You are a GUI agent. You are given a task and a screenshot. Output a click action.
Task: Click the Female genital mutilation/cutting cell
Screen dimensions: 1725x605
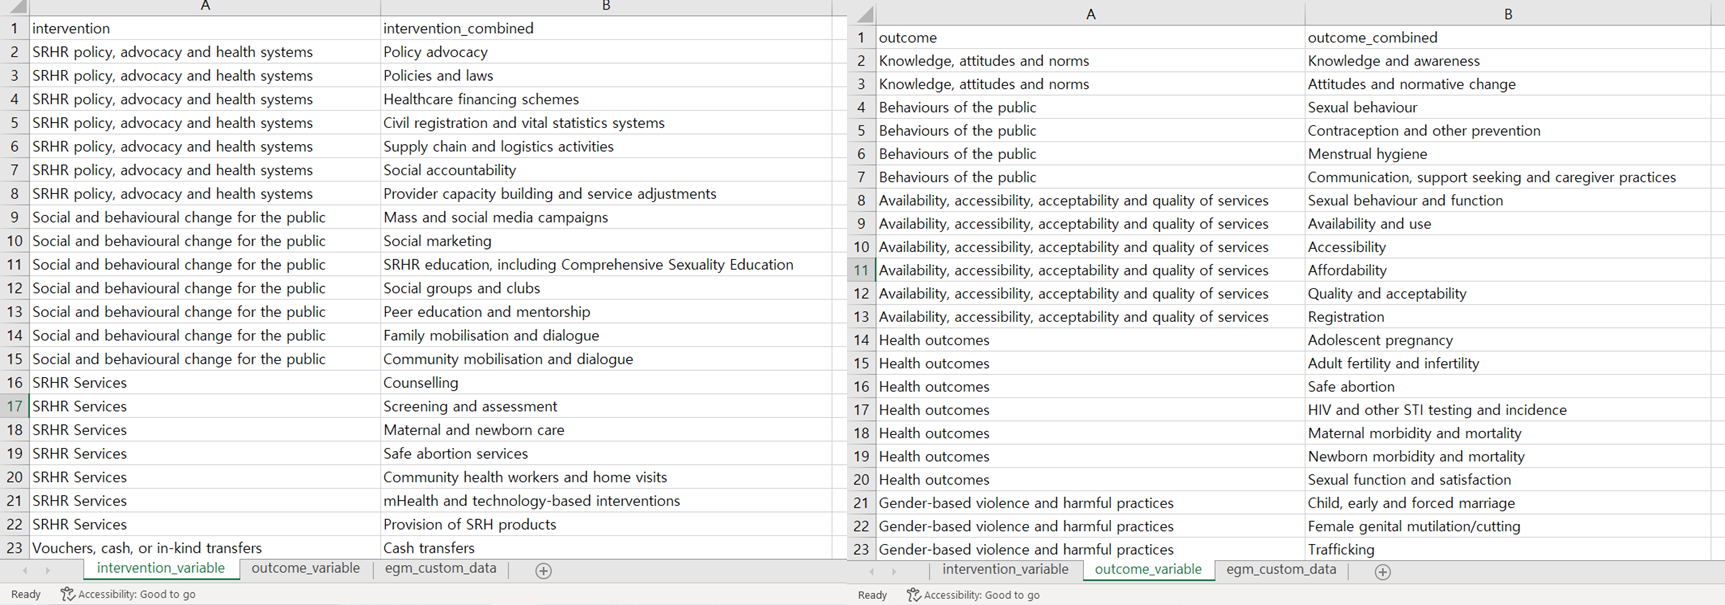point(1413,526)
